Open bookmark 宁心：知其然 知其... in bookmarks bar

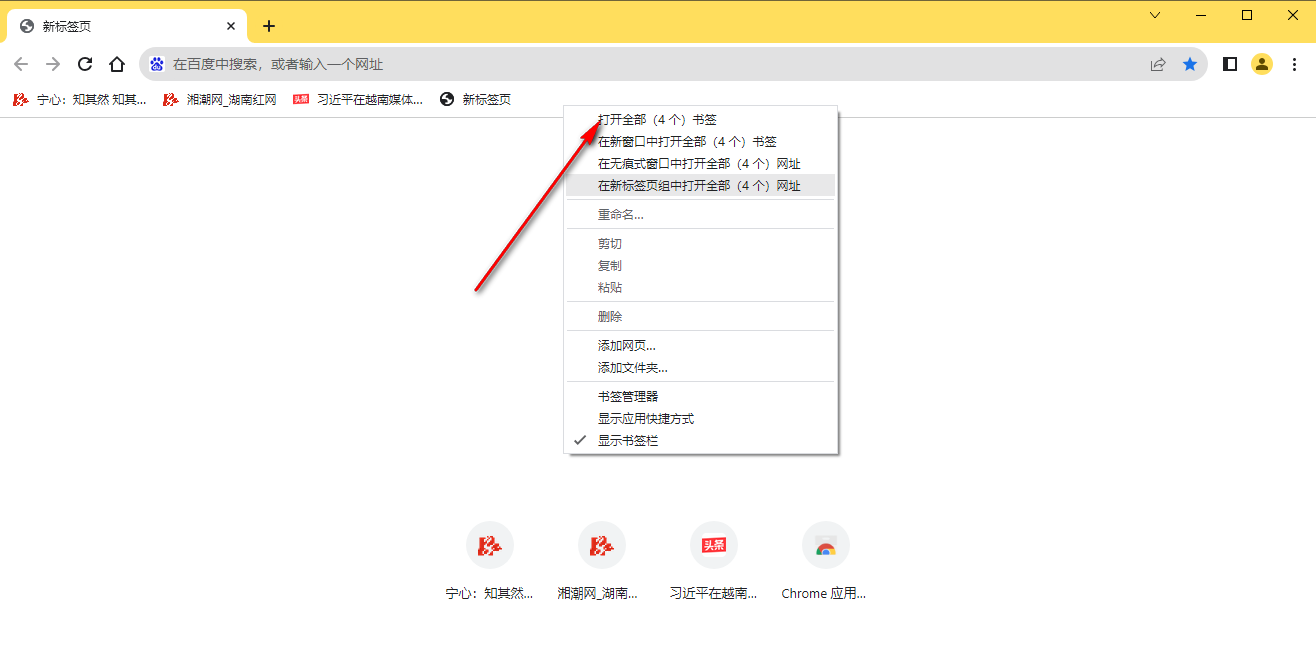pyautogui.click(x=79, y=99)
